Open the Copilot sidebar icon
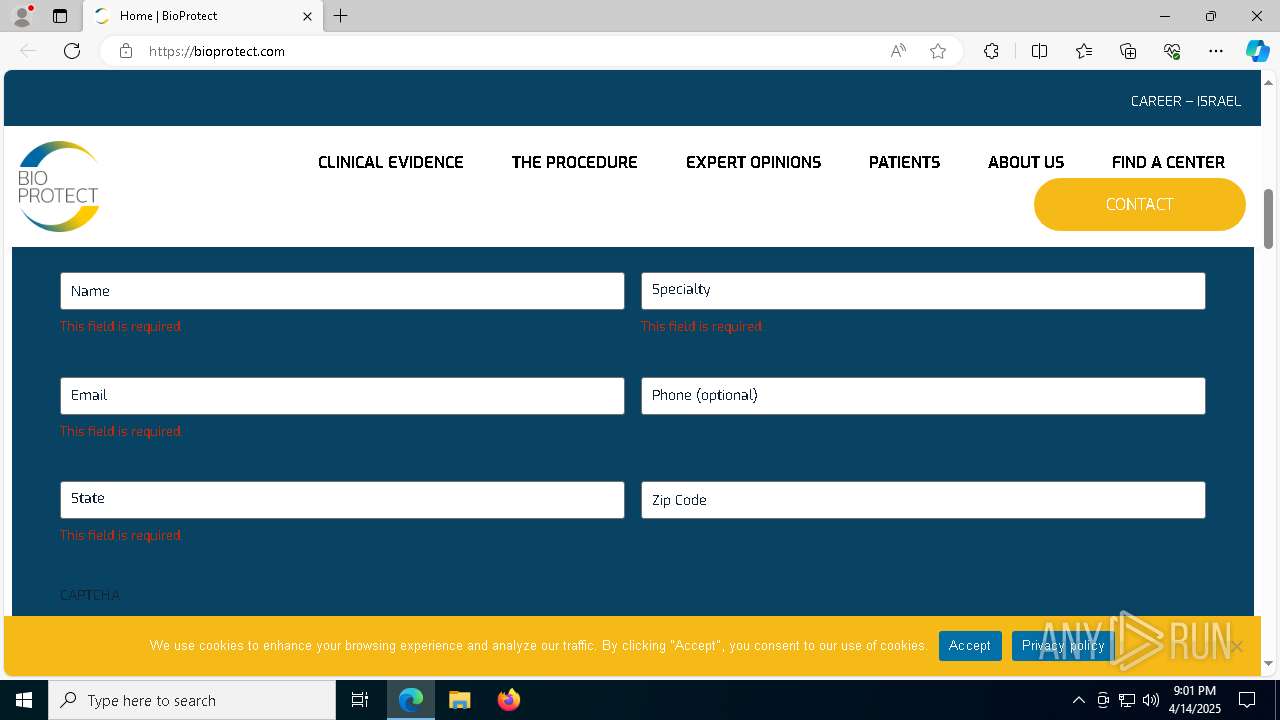Image resolution: width=1280 pixels, height=720 pixels. pyautogui.click(x=1257, y=51)
